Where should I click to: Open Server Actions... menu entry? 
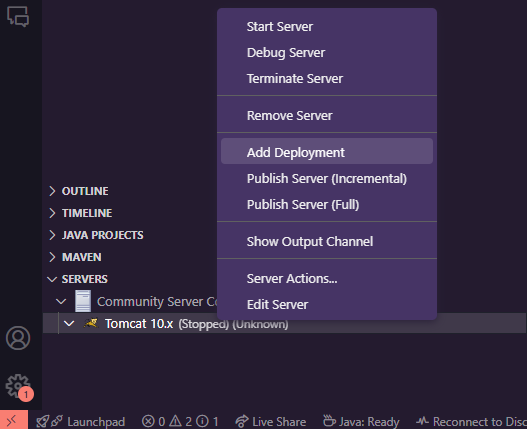pyautogui.click(x=327, y=278)
